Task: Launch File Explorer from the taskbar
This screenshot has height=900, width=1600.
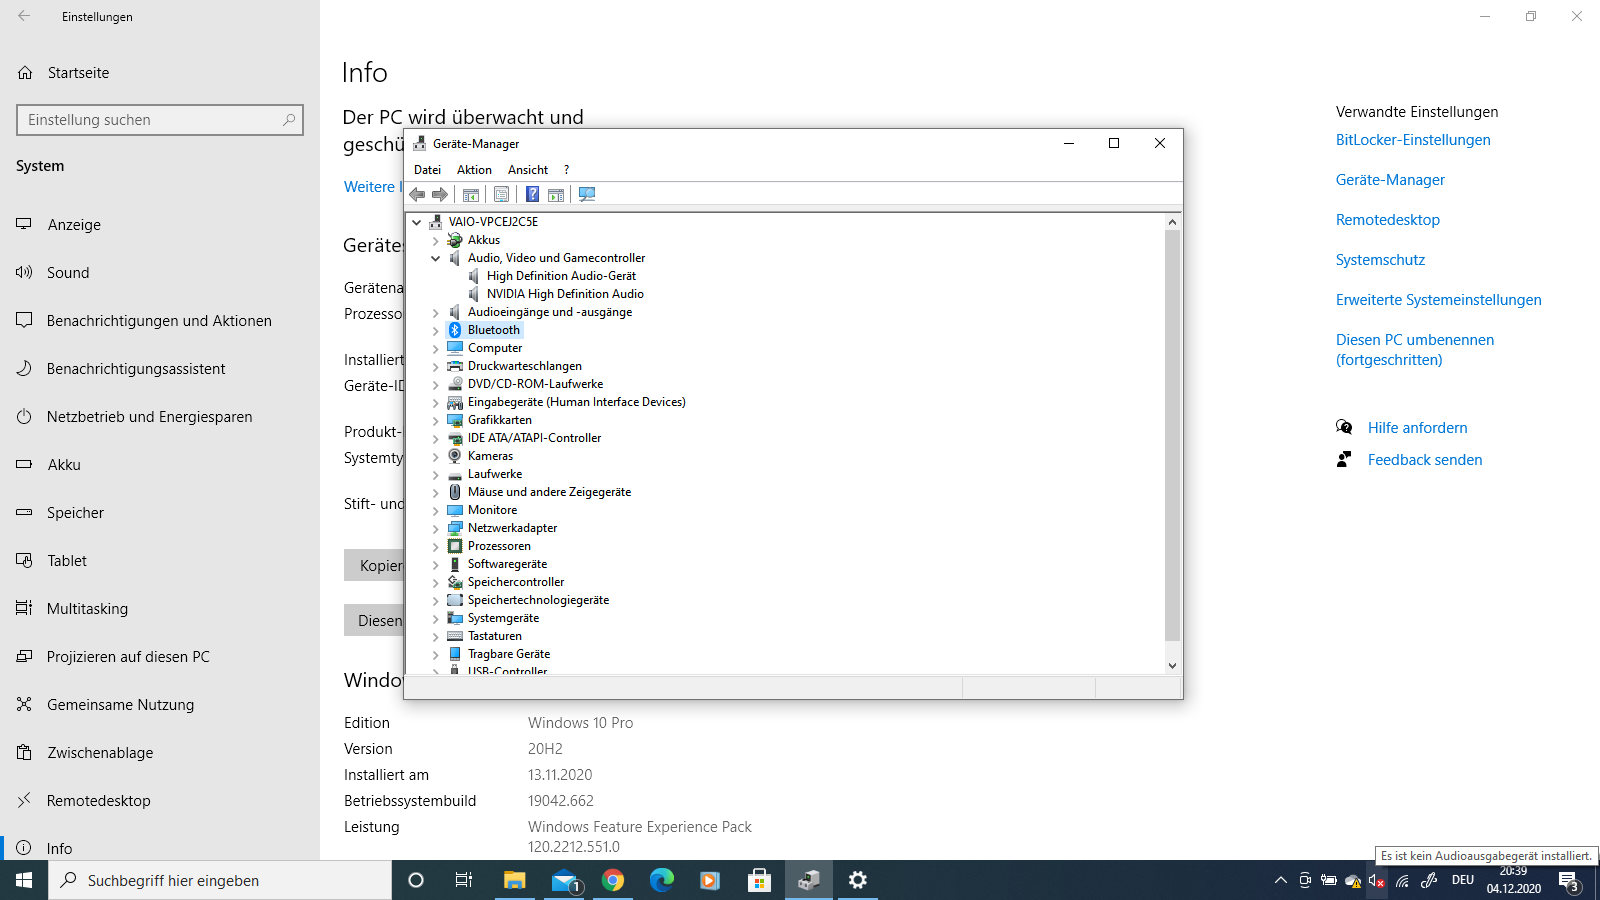Action: tap(514, 880)
